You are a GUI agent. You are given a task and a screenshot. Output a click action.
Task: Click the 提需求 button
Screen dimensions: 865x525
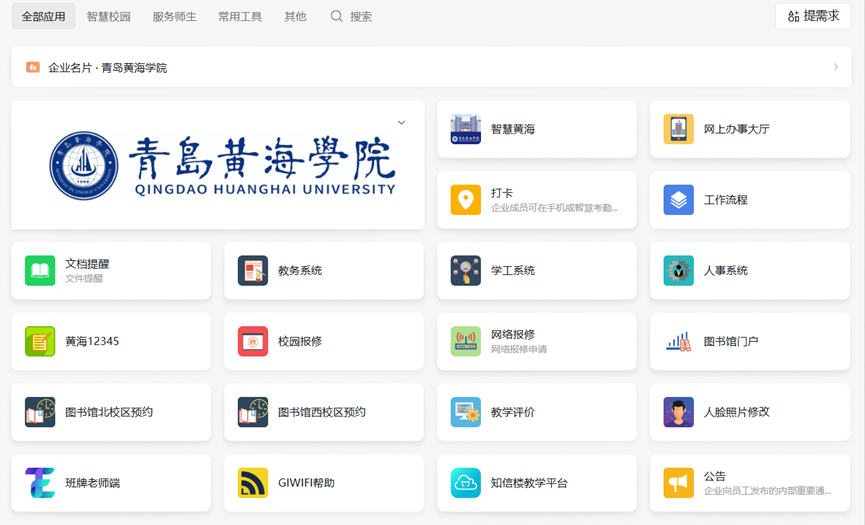coord(813,16)
